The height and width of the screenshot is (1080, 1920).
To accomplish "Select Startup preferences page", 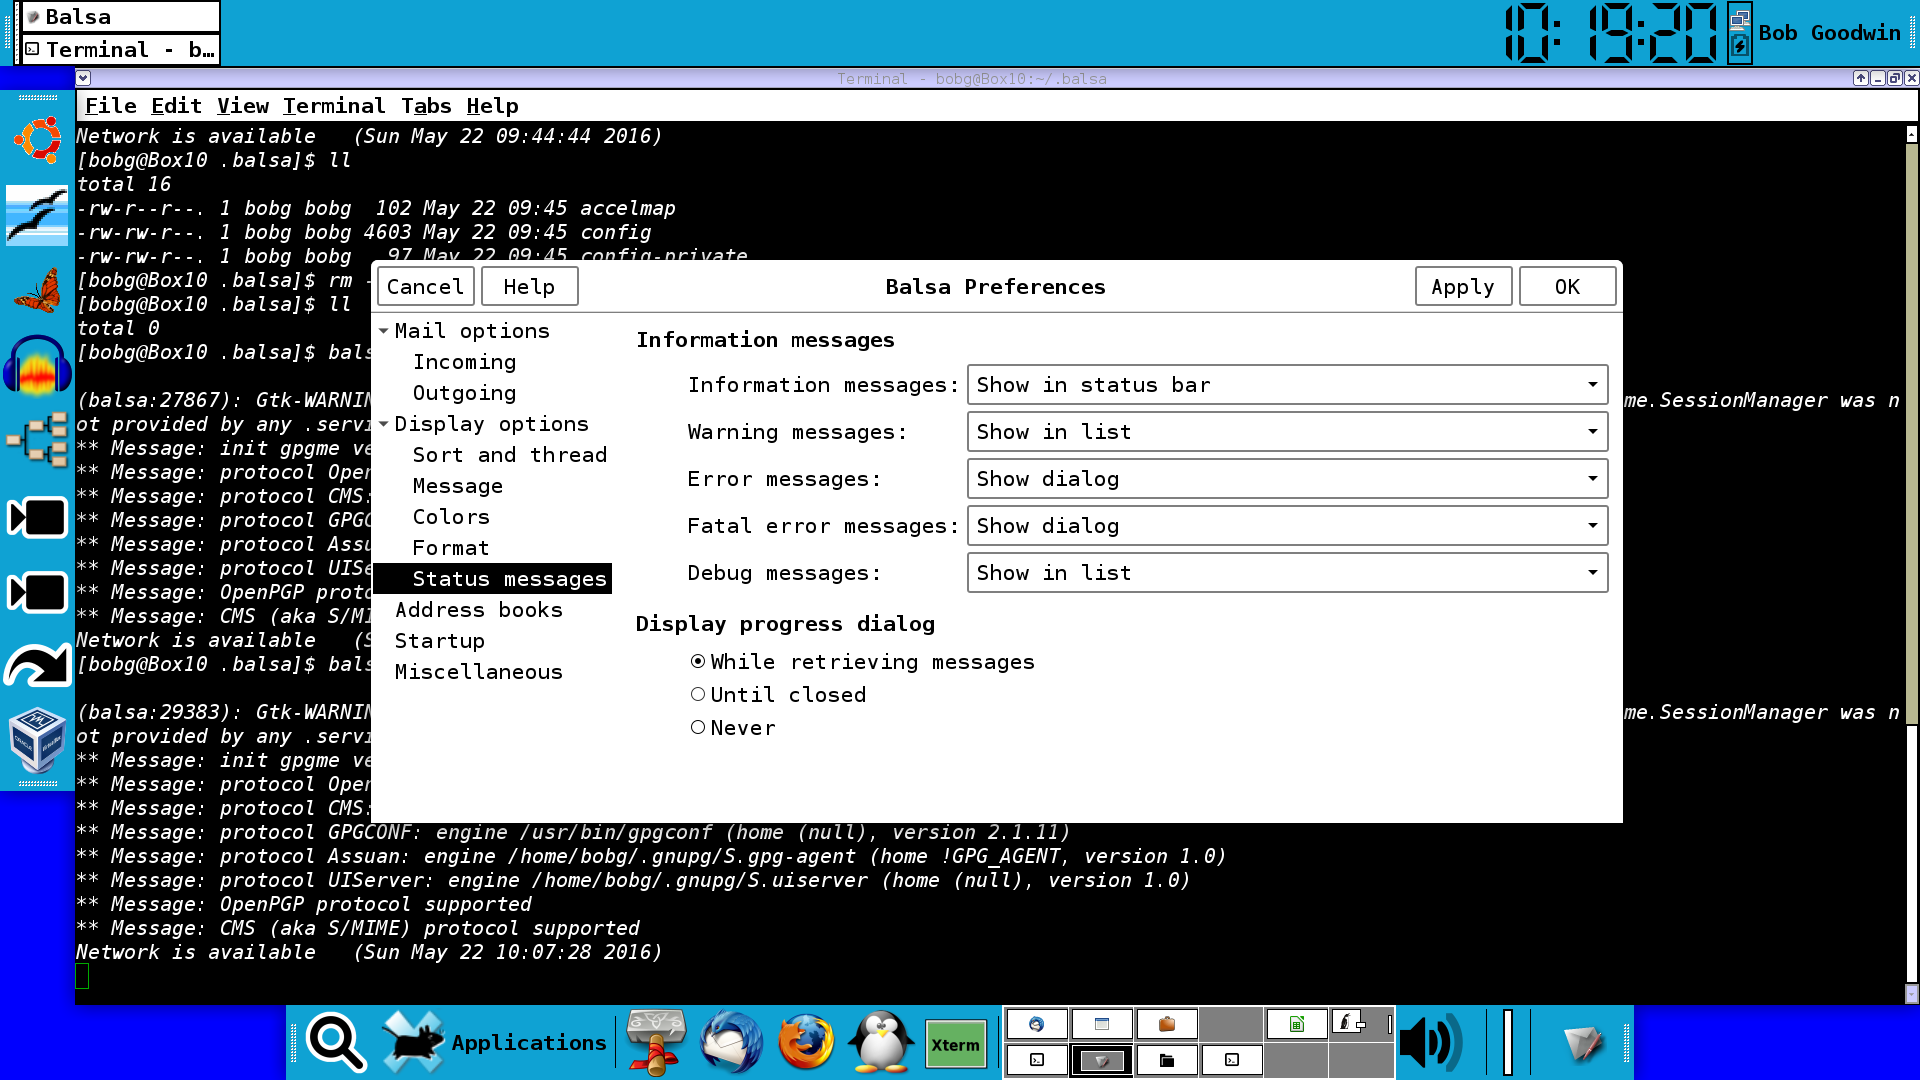I will pos(440,641).
